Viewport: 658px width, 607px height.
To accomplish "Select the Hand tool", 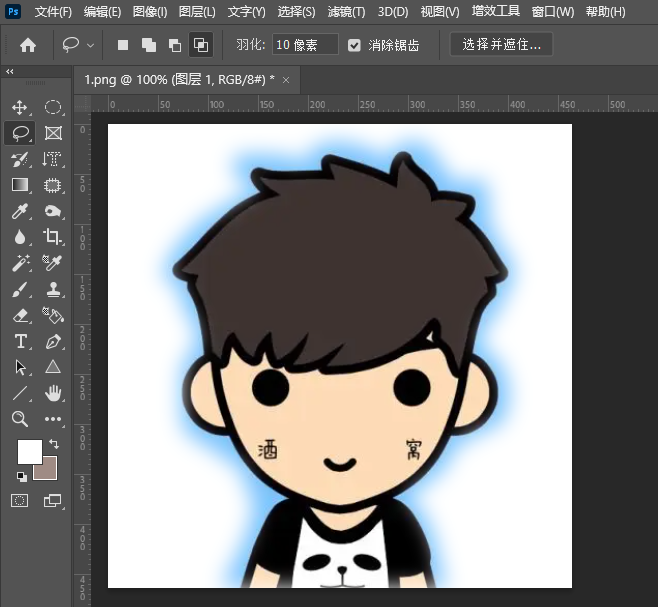I will (53, 393).
